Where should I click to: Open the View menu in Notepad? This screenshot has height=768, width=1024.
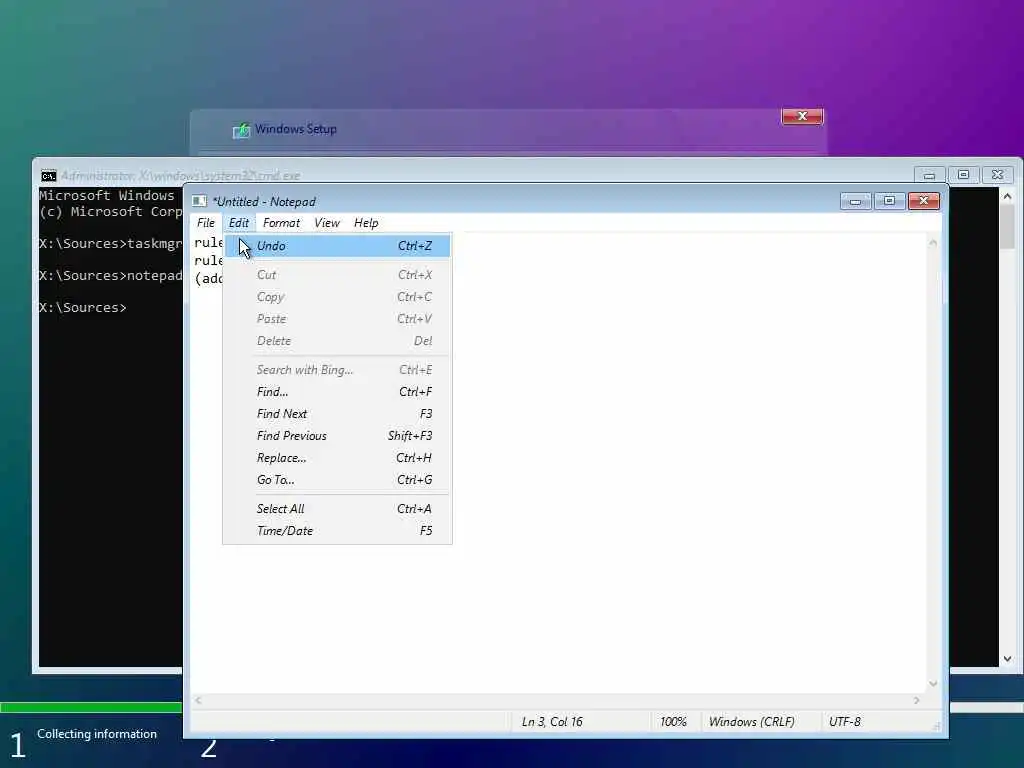pyautogui.click(x=327, y=223)
